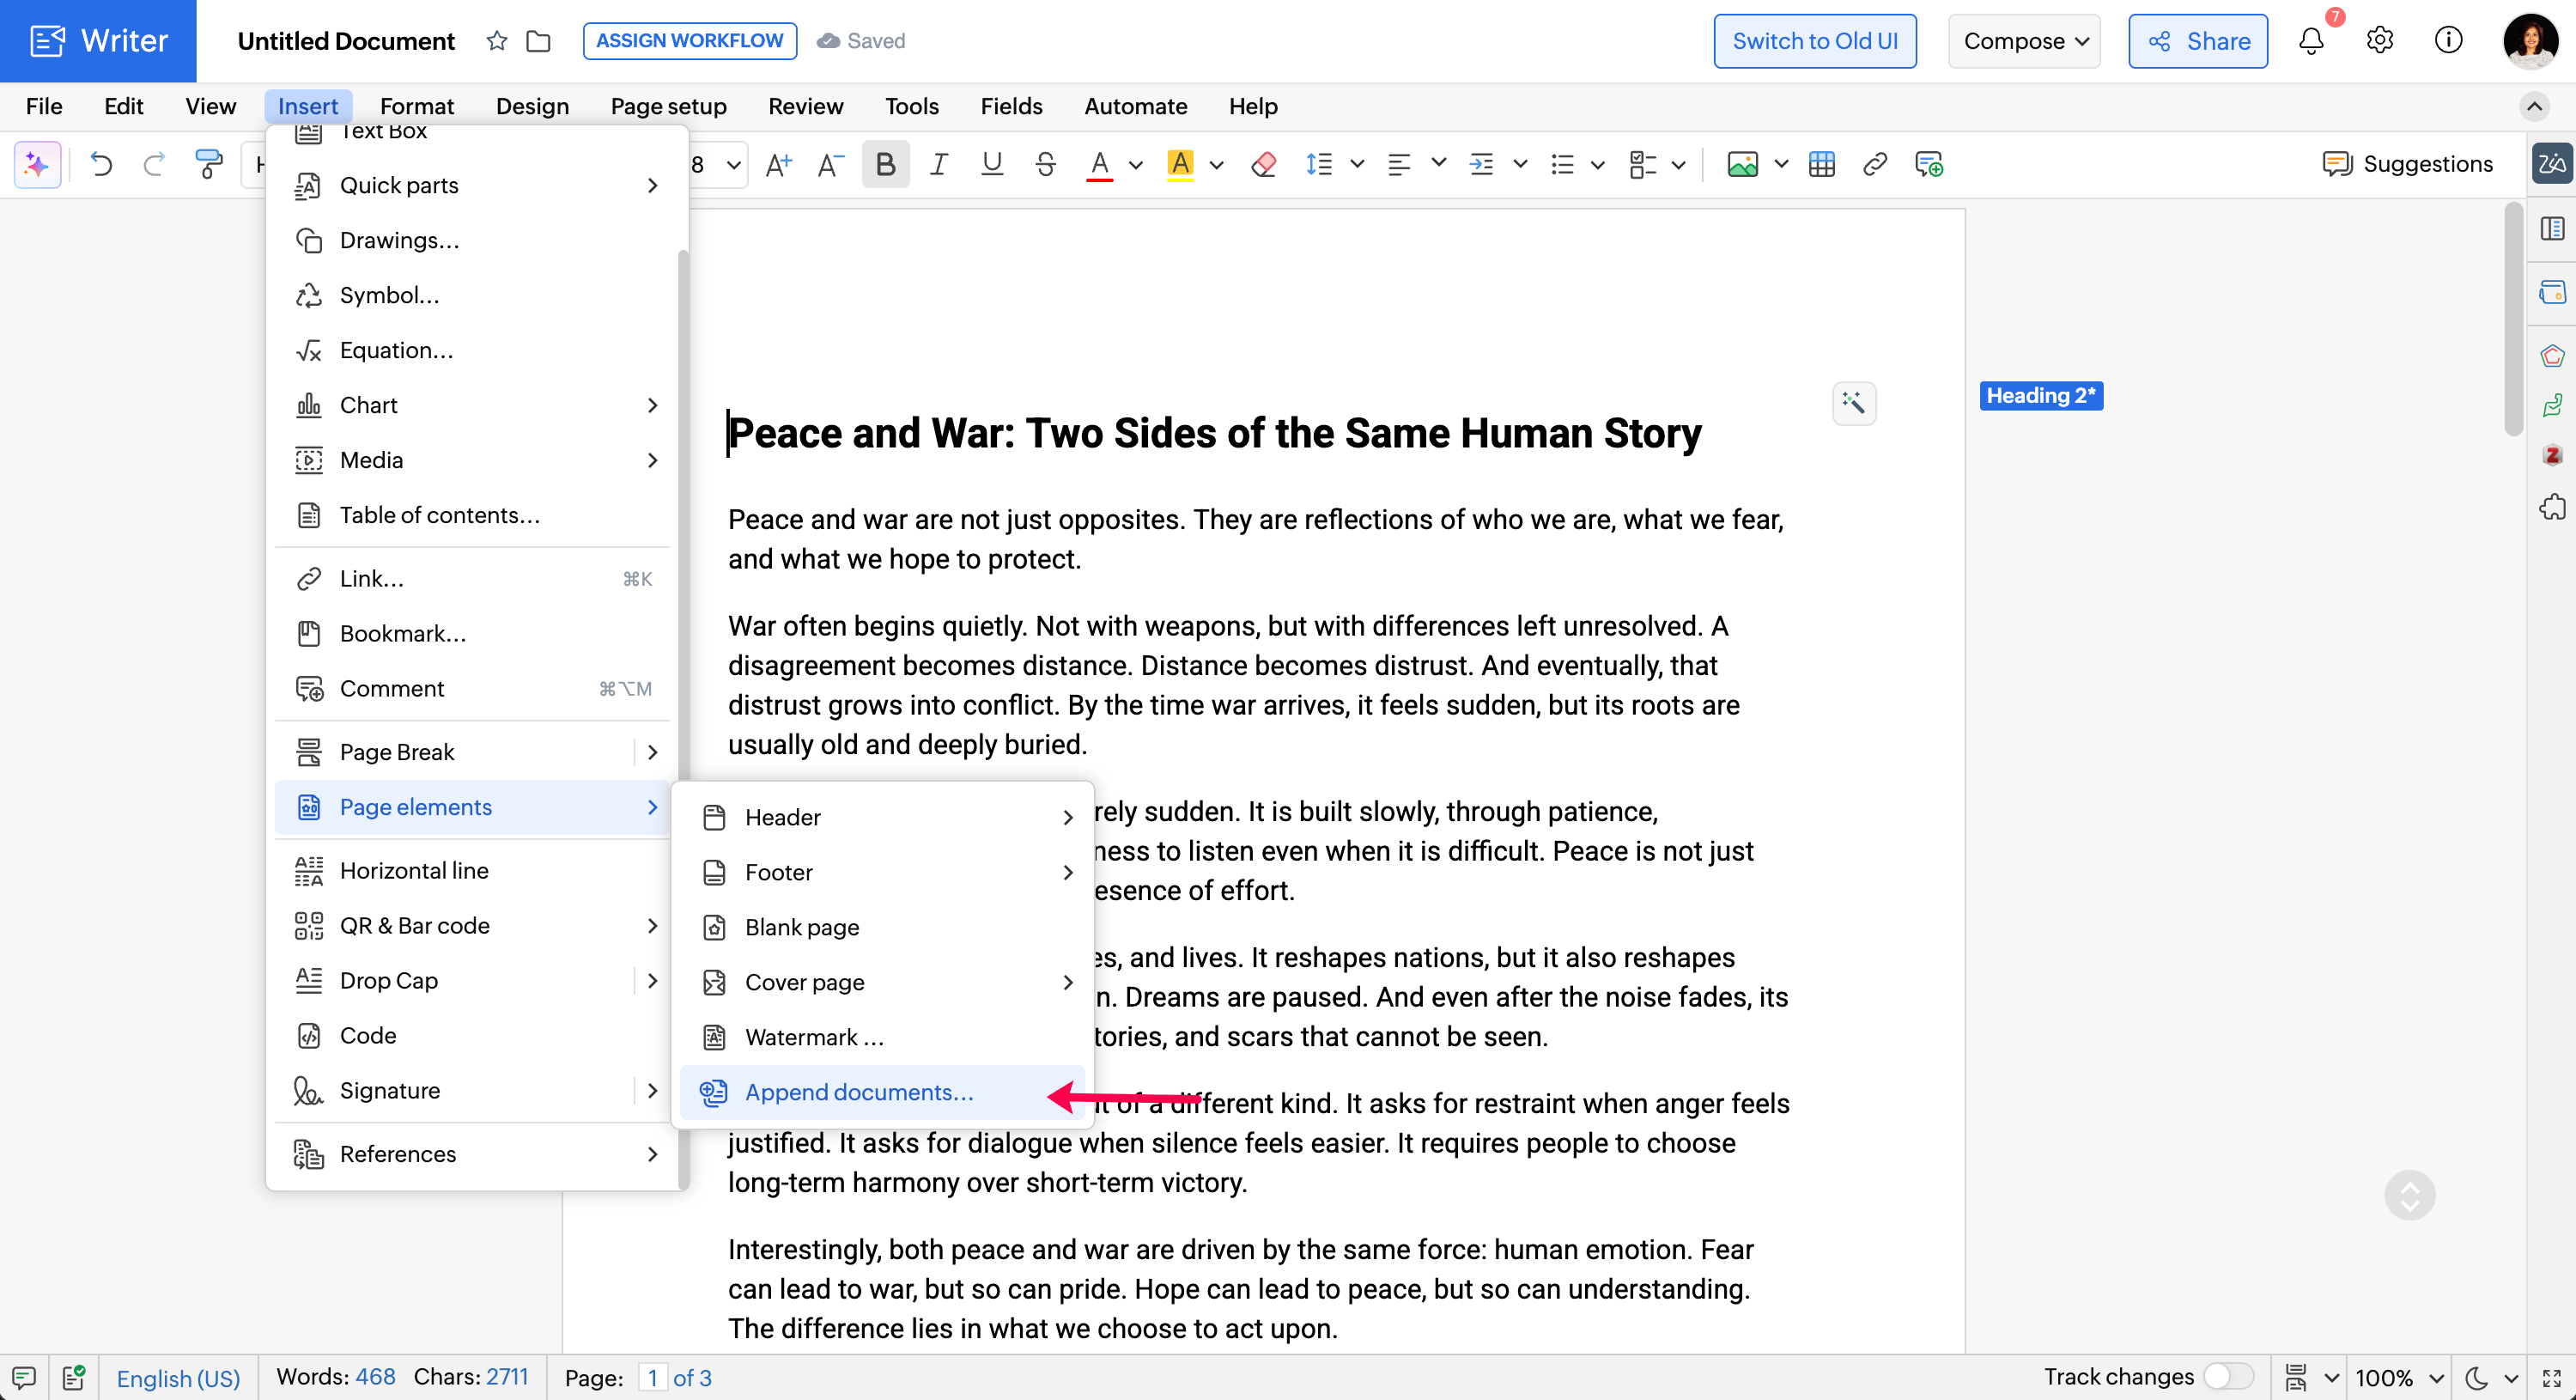Star the Untitled Document as favorite
Screen dimensions: 2576x1400
click(497, 41)
